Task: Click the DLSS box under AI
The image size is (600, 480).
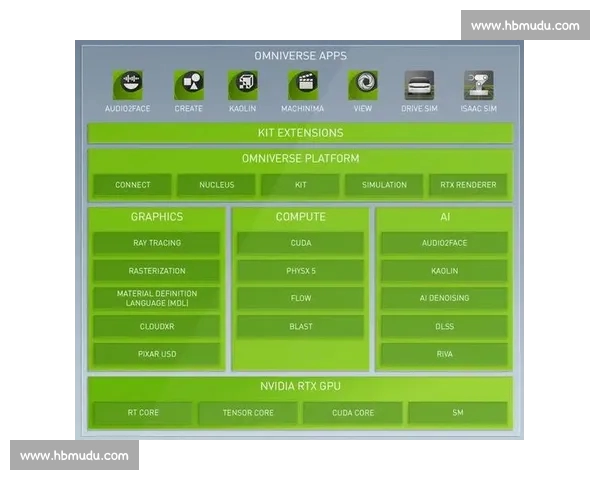Action: coord(444,326)
